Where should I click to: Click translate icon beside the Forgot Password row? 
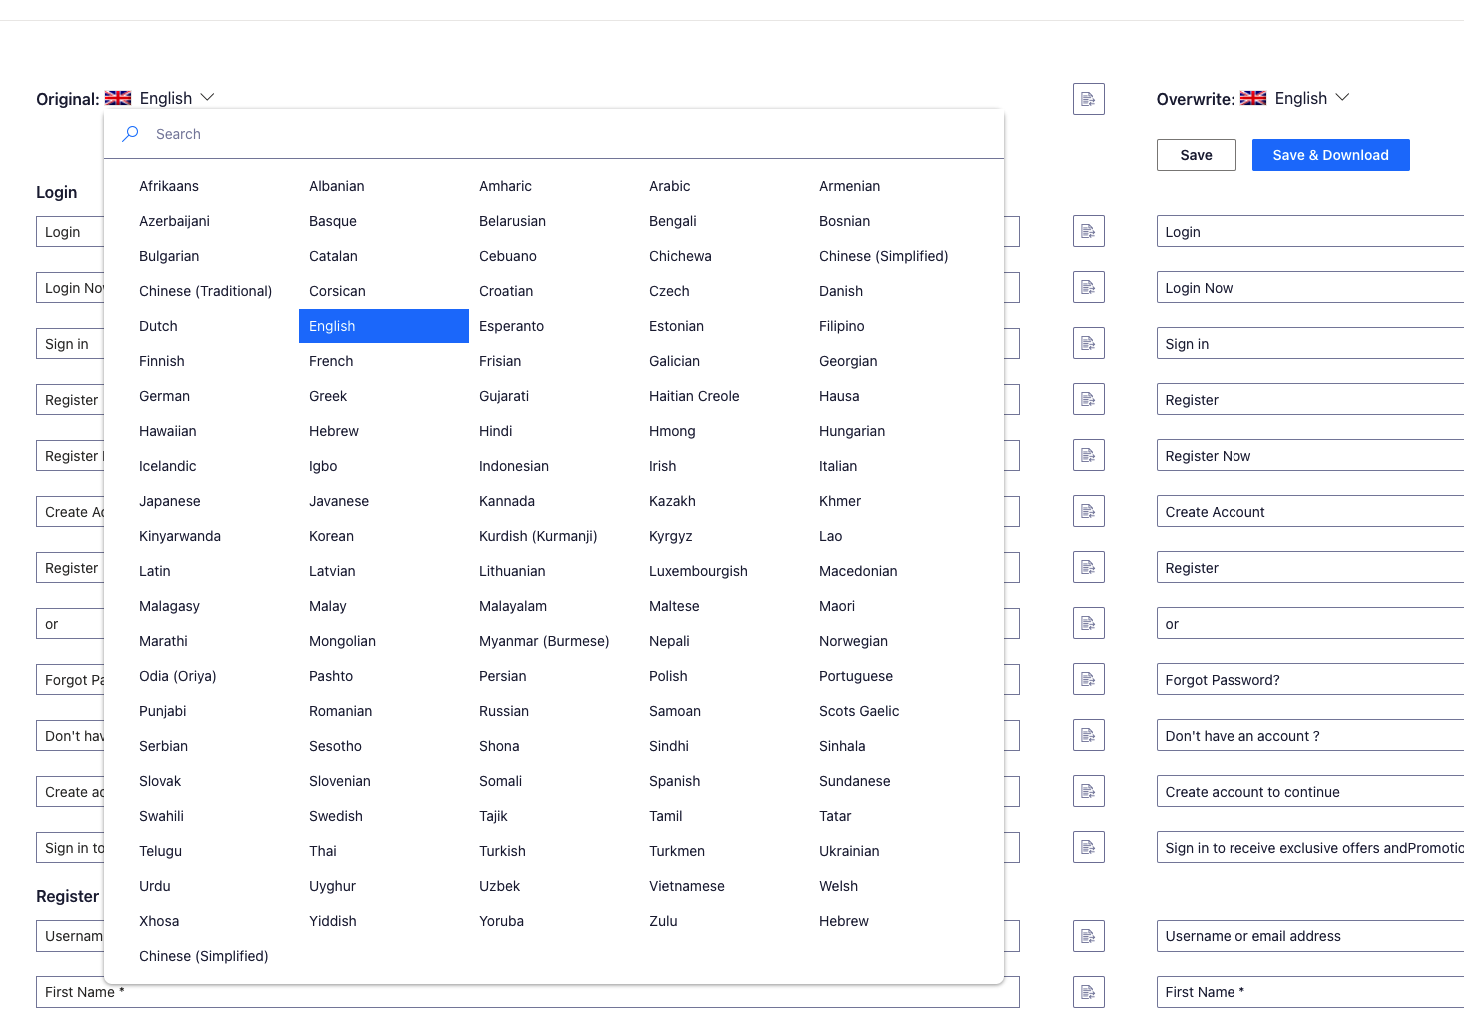point(1089,679)
